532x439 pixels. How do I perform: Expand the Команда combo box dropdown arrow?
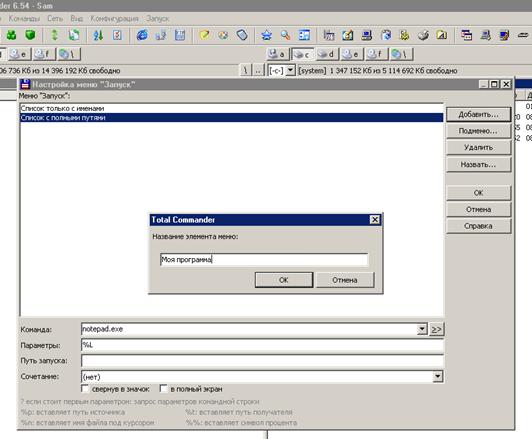(422, 329)
